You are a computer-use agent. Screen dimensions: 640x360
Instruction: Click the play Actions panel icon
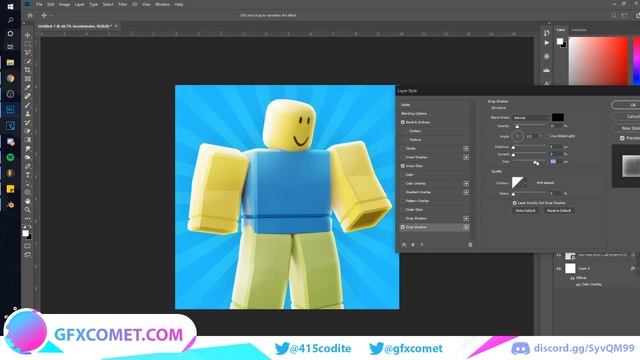point(547,43)
